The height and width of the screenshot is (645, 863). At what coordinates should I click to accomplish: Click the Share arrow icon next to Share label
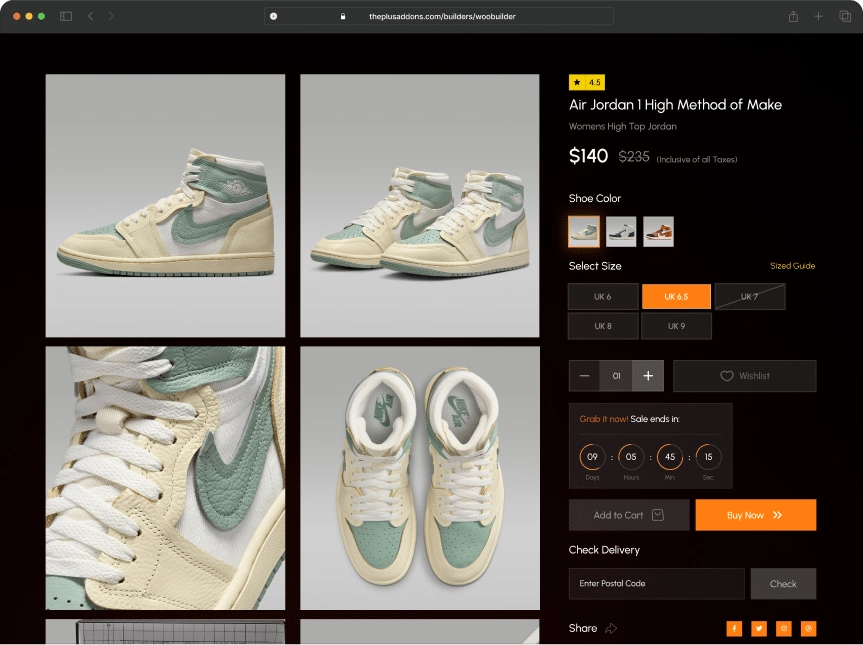(x=606, y=629)
